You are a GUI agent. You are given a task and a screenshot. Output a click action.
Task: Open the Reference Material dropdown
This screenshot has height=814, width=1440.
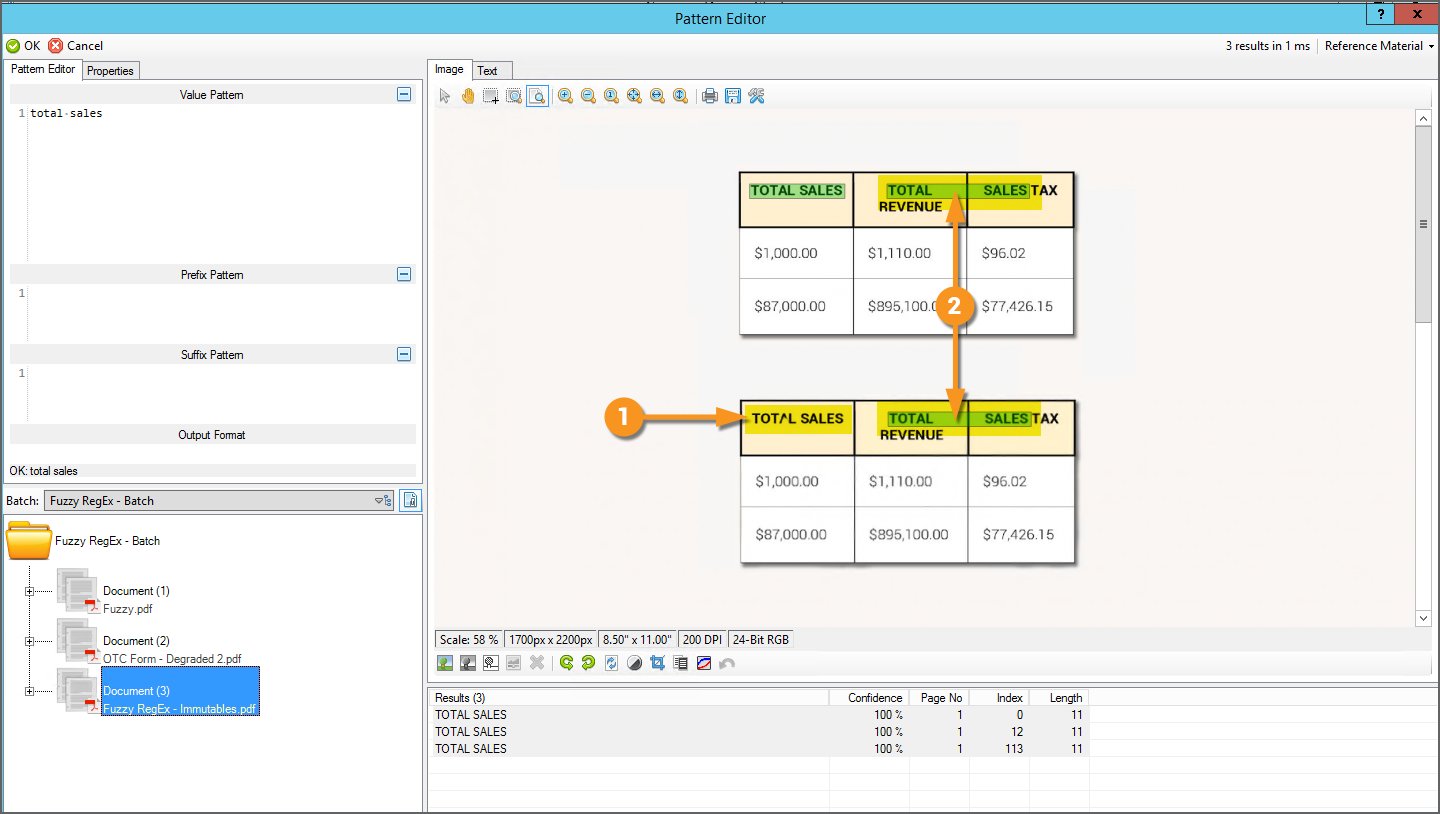(x=1379, y=46)
